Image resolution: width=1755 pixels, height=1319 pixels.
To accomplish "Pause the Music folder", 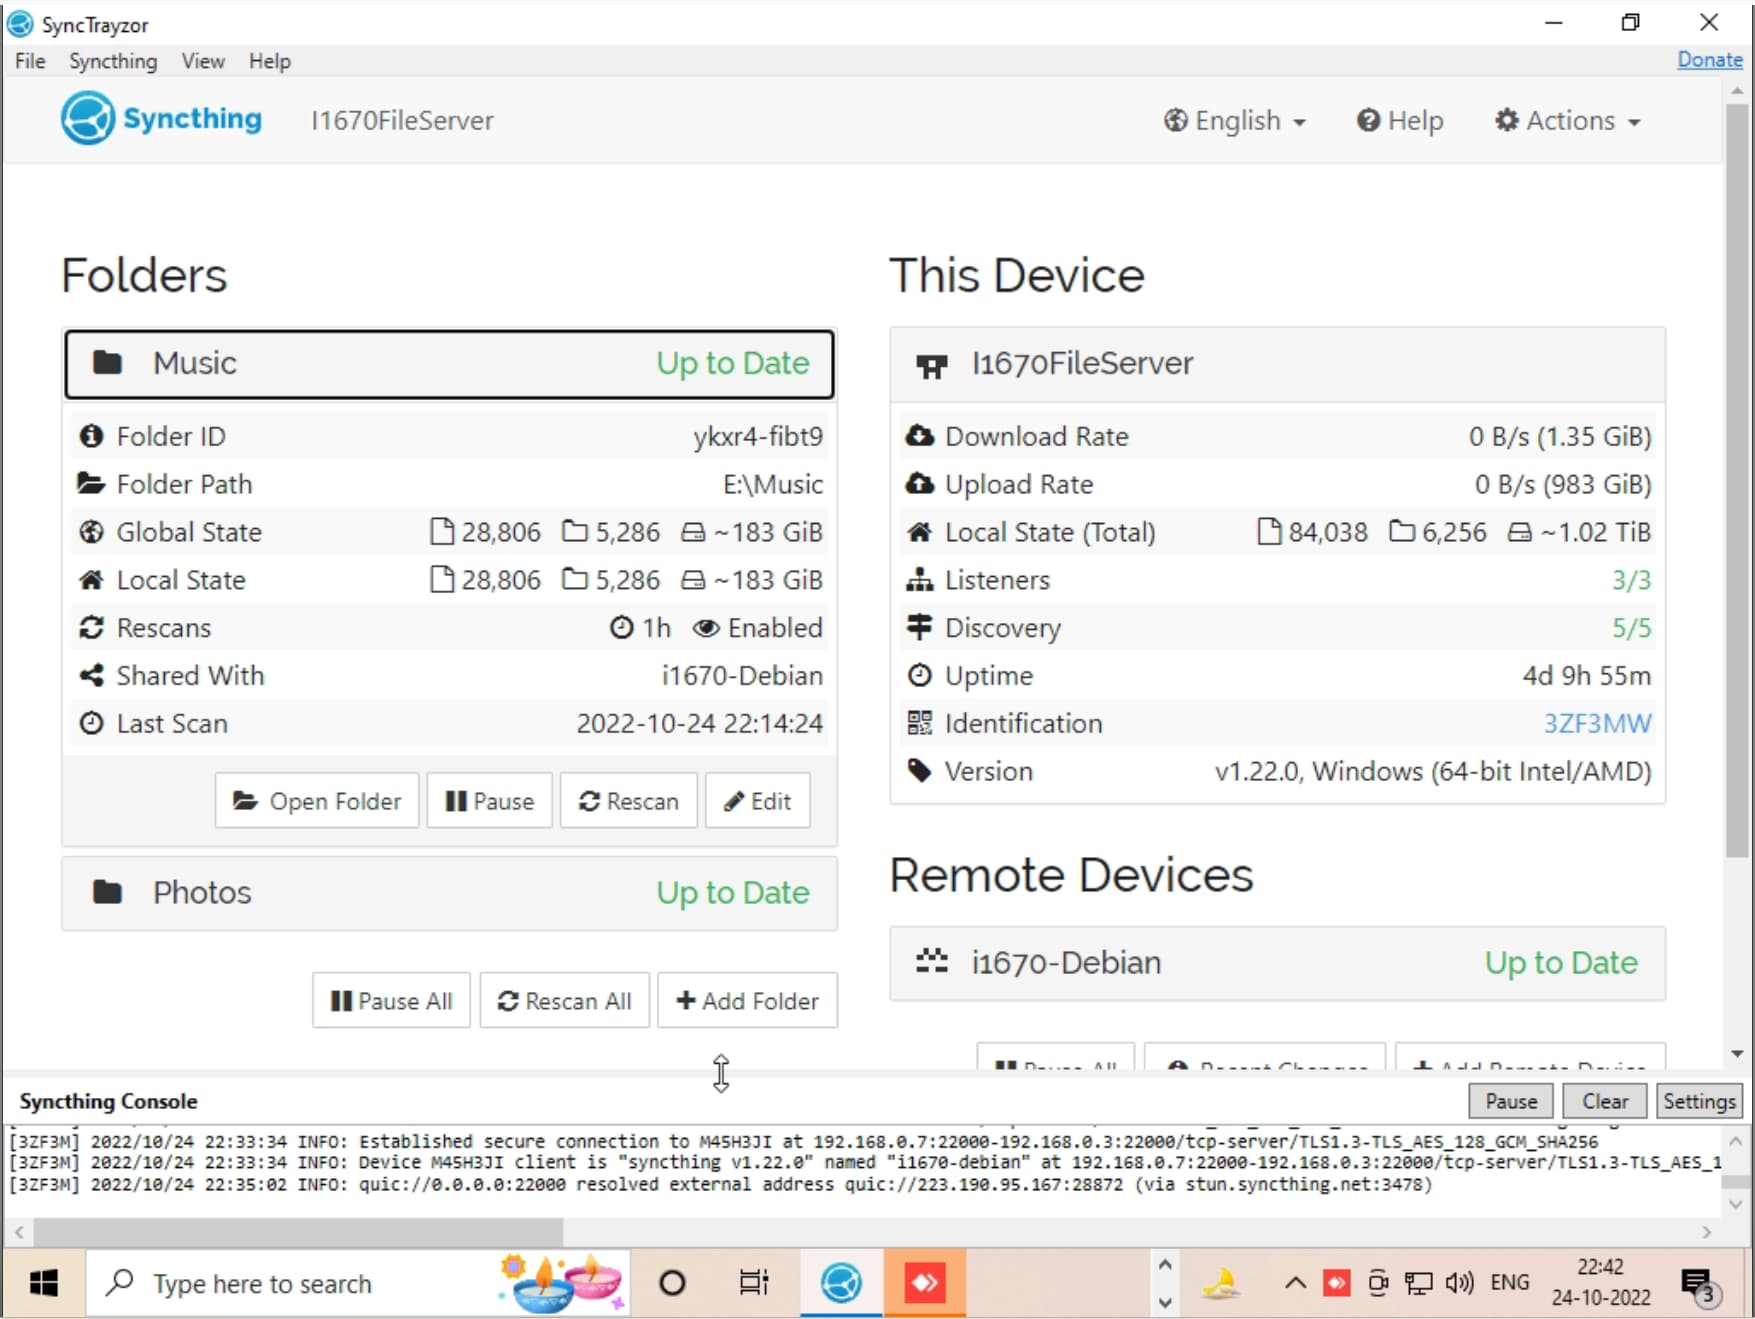I will [490, 800].
